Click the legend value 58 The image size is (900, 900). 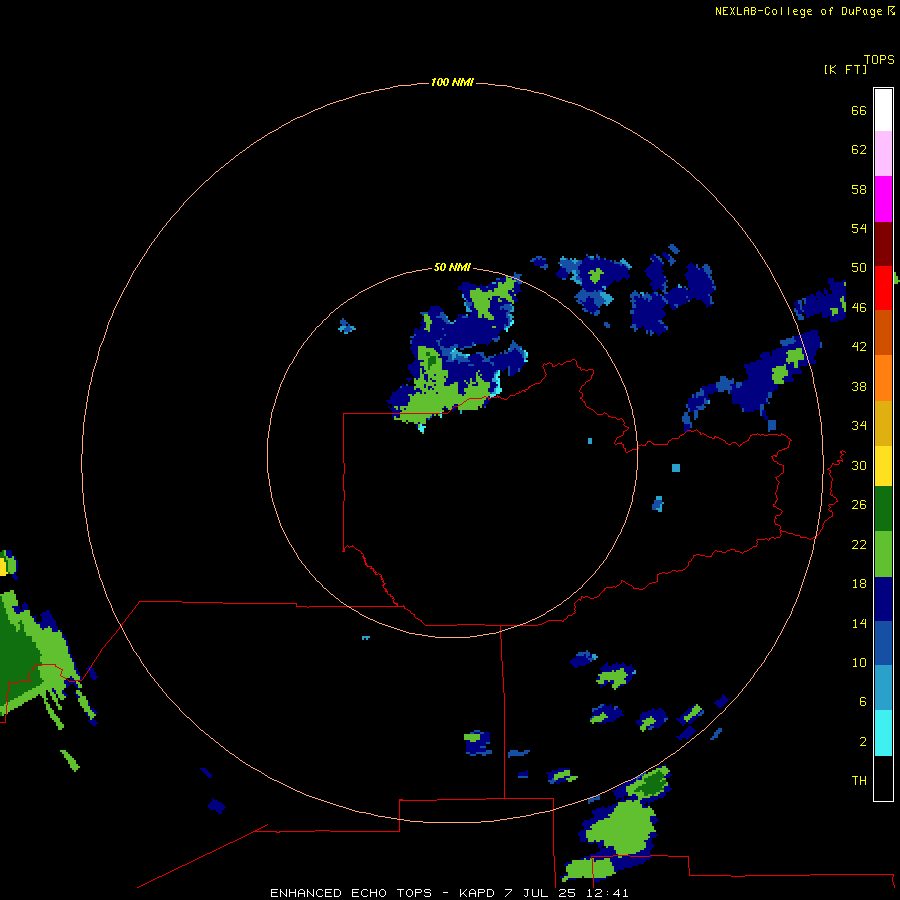tap(859, 189)
